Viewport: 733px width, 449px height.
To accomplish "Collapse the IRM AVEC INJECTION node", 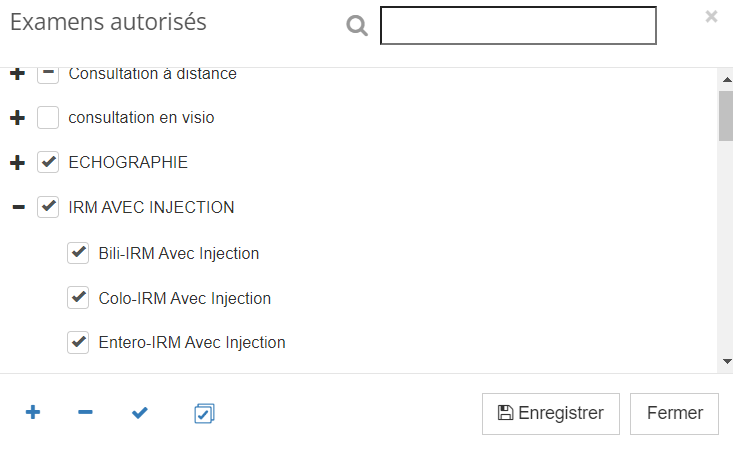I will tap(19, 207).
